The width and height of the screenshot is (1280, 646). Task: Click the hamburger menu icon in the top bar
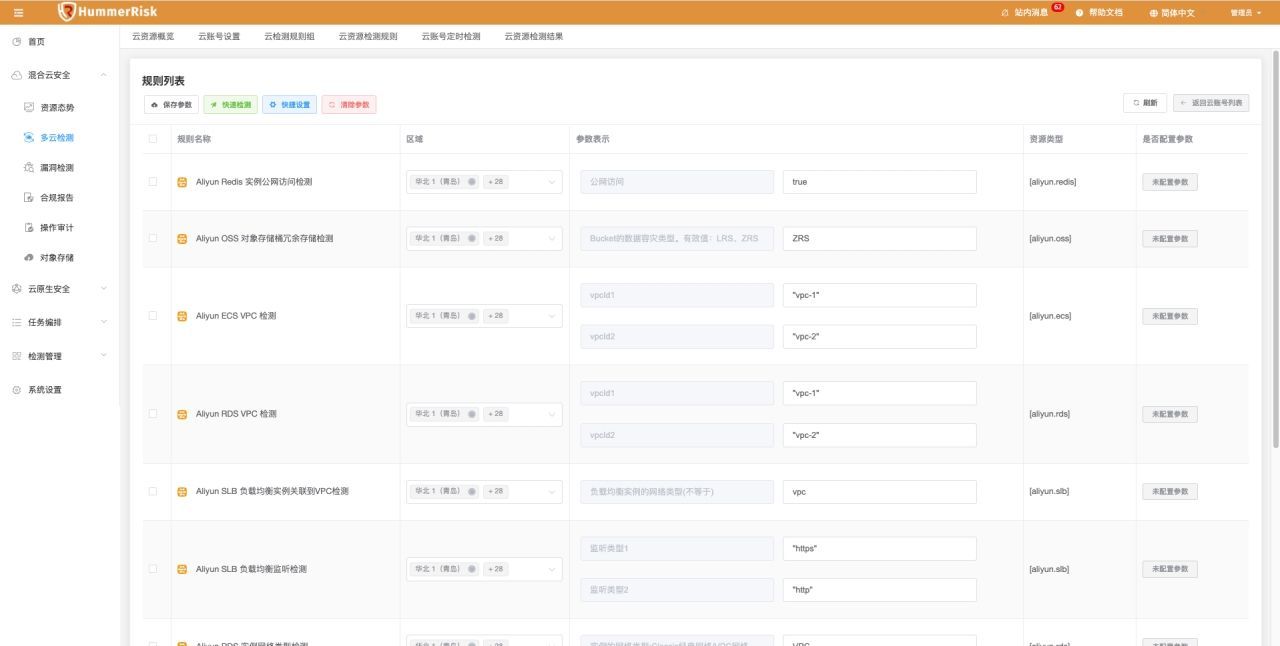point(18,12)
